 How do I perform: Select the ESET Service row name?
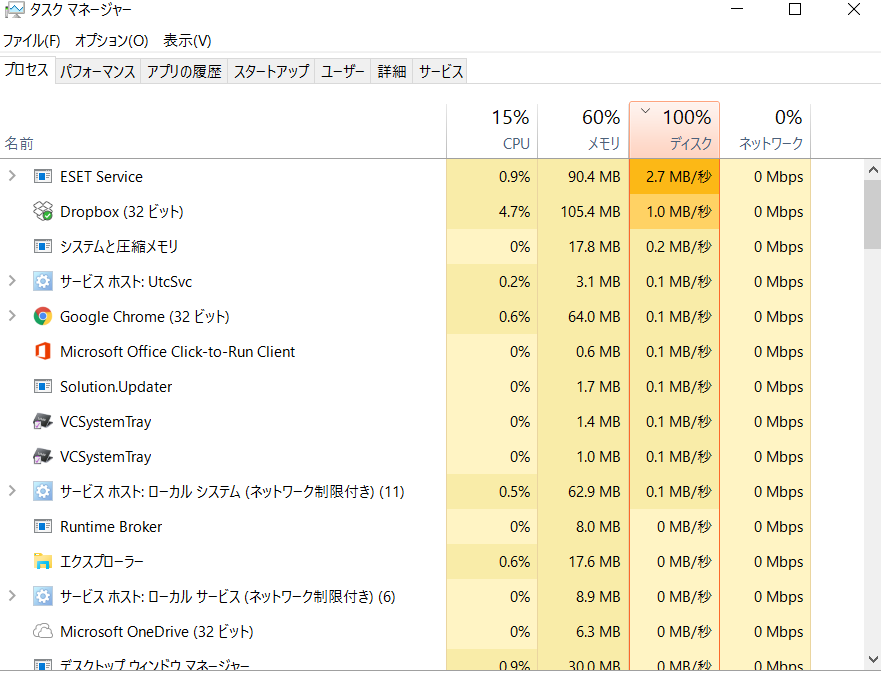[x=101, y=176]
